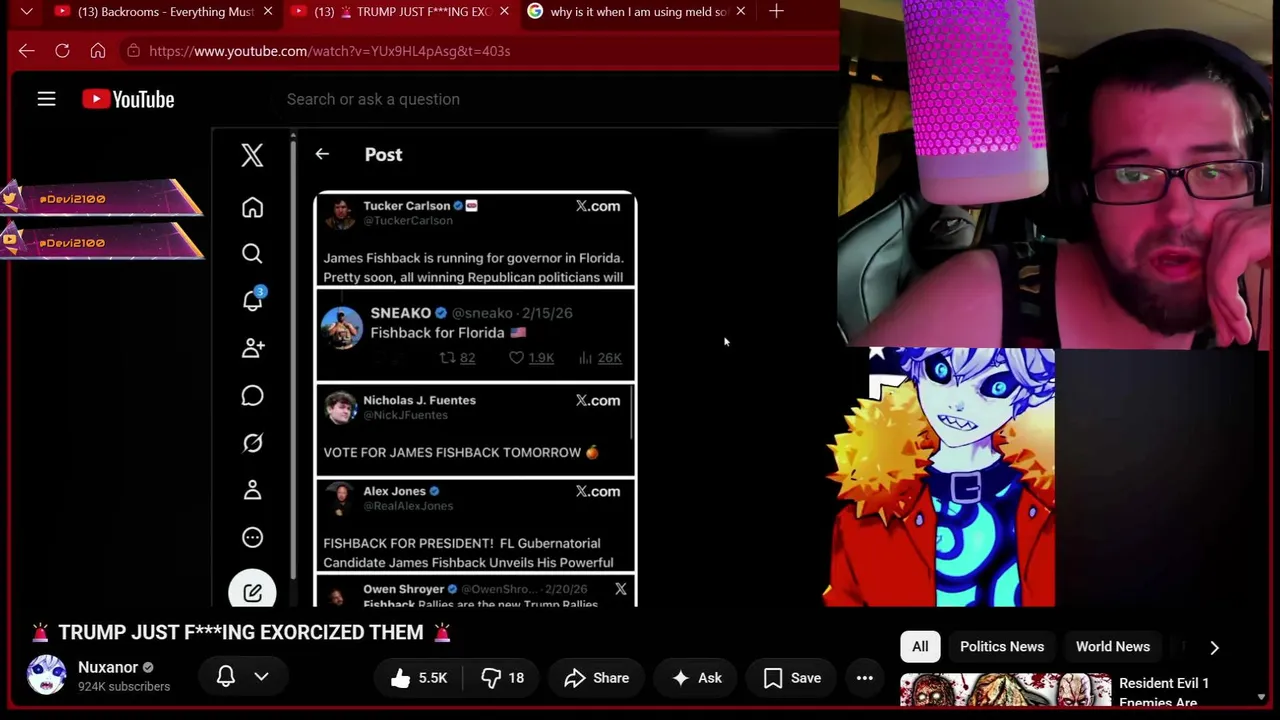Click the X Home icon in the video
Screen dimensions: 1280x720
click(252, 207)
